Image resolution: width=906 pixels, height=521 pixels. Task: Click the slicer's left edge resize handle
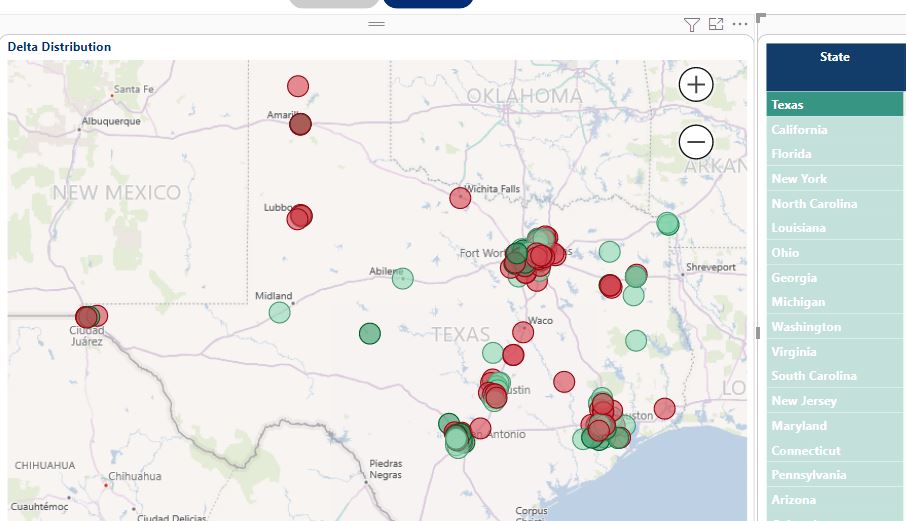pos(758,332)
